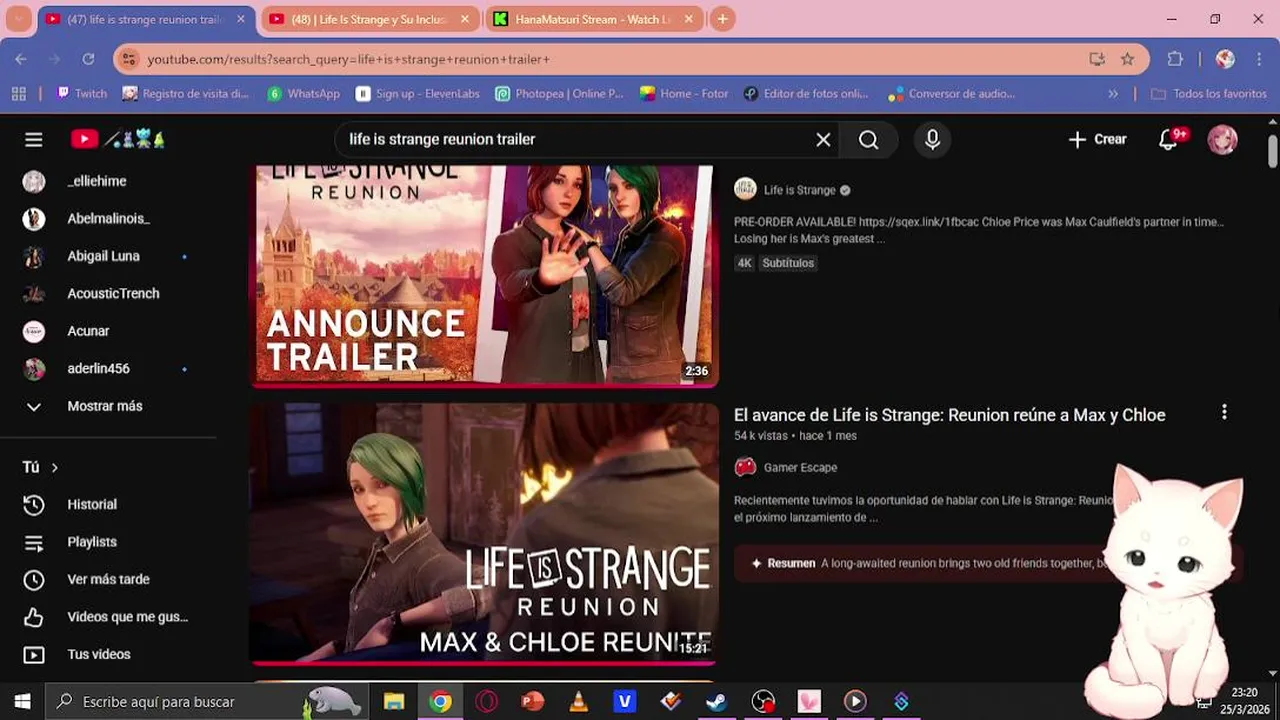
Task: Open the Chrome three-dot menu
Action: click(x=1258, y=59)
